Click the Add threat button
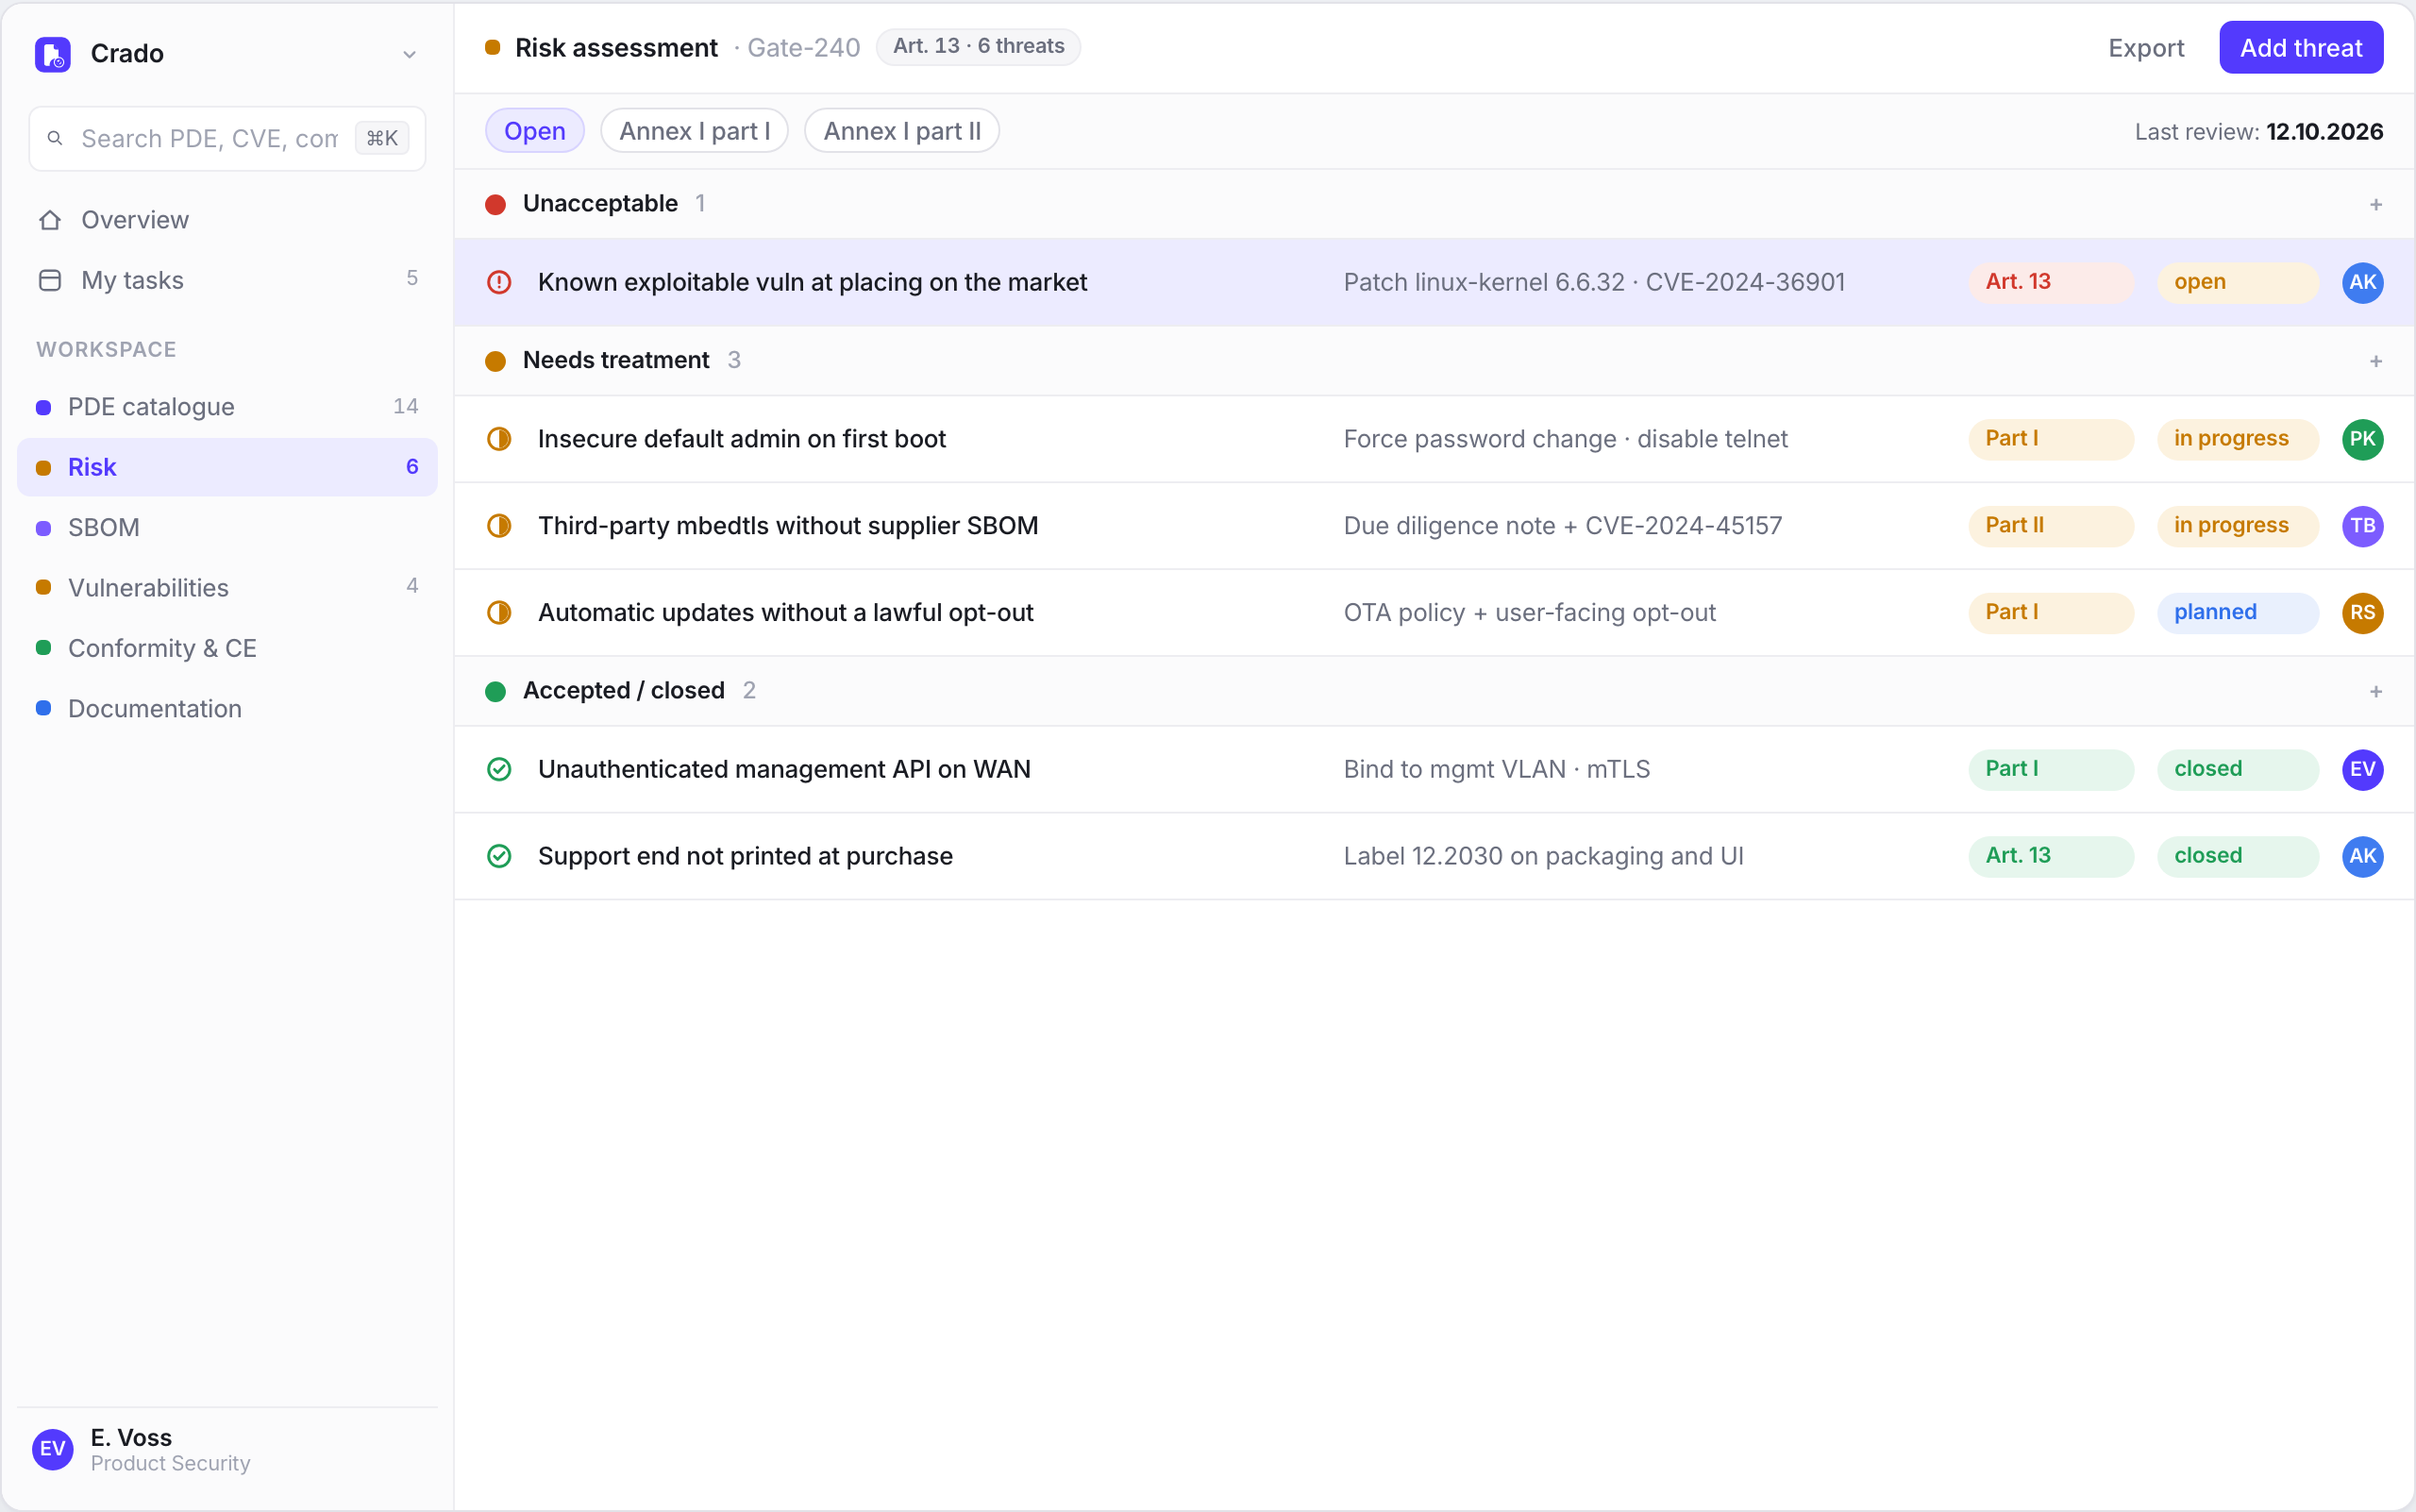This screenshot has width=2416, height=1512. coord(2301,48)
